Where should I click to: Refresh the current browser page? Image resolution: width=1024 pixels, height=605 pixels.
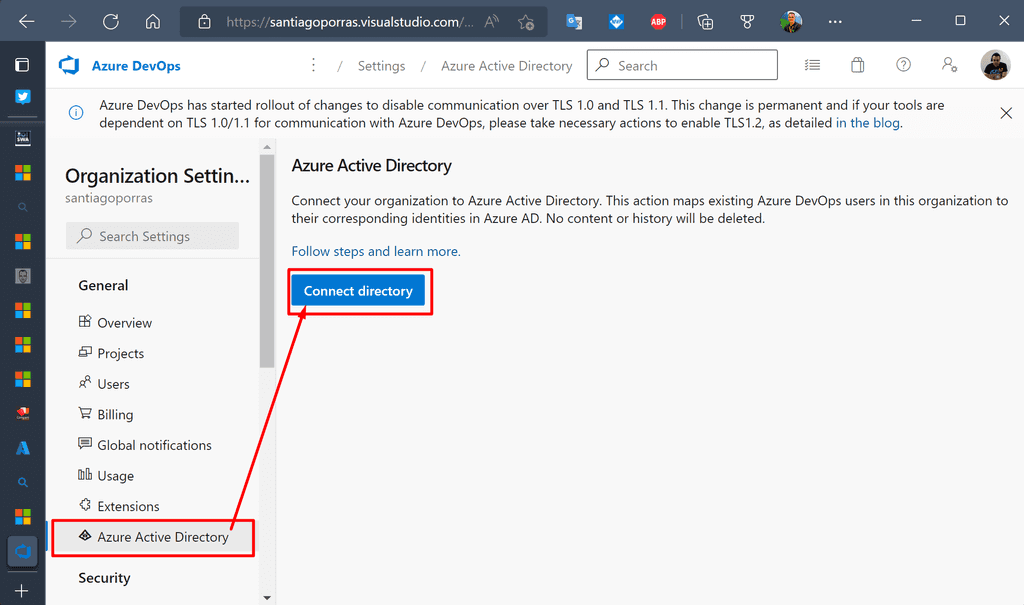(x=111, y=22)
